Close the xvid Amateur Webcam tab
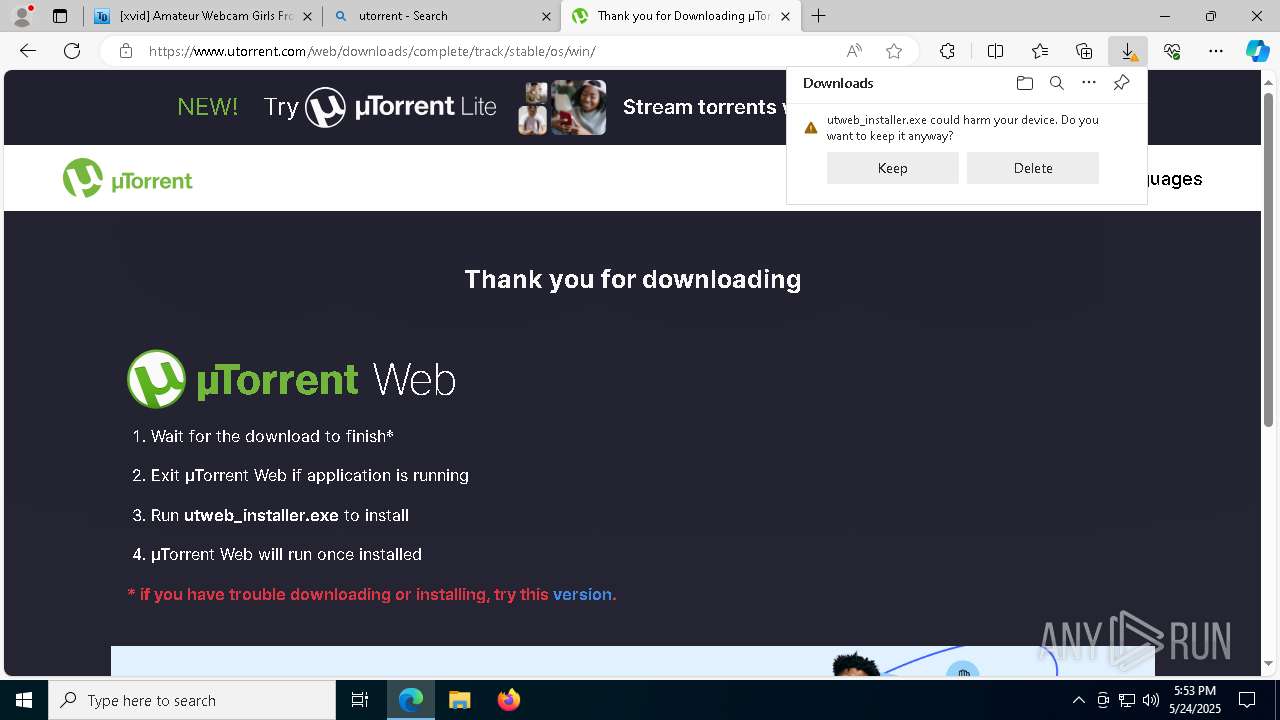This screenshot has height=720, width=1280. (x=307, y=16)
